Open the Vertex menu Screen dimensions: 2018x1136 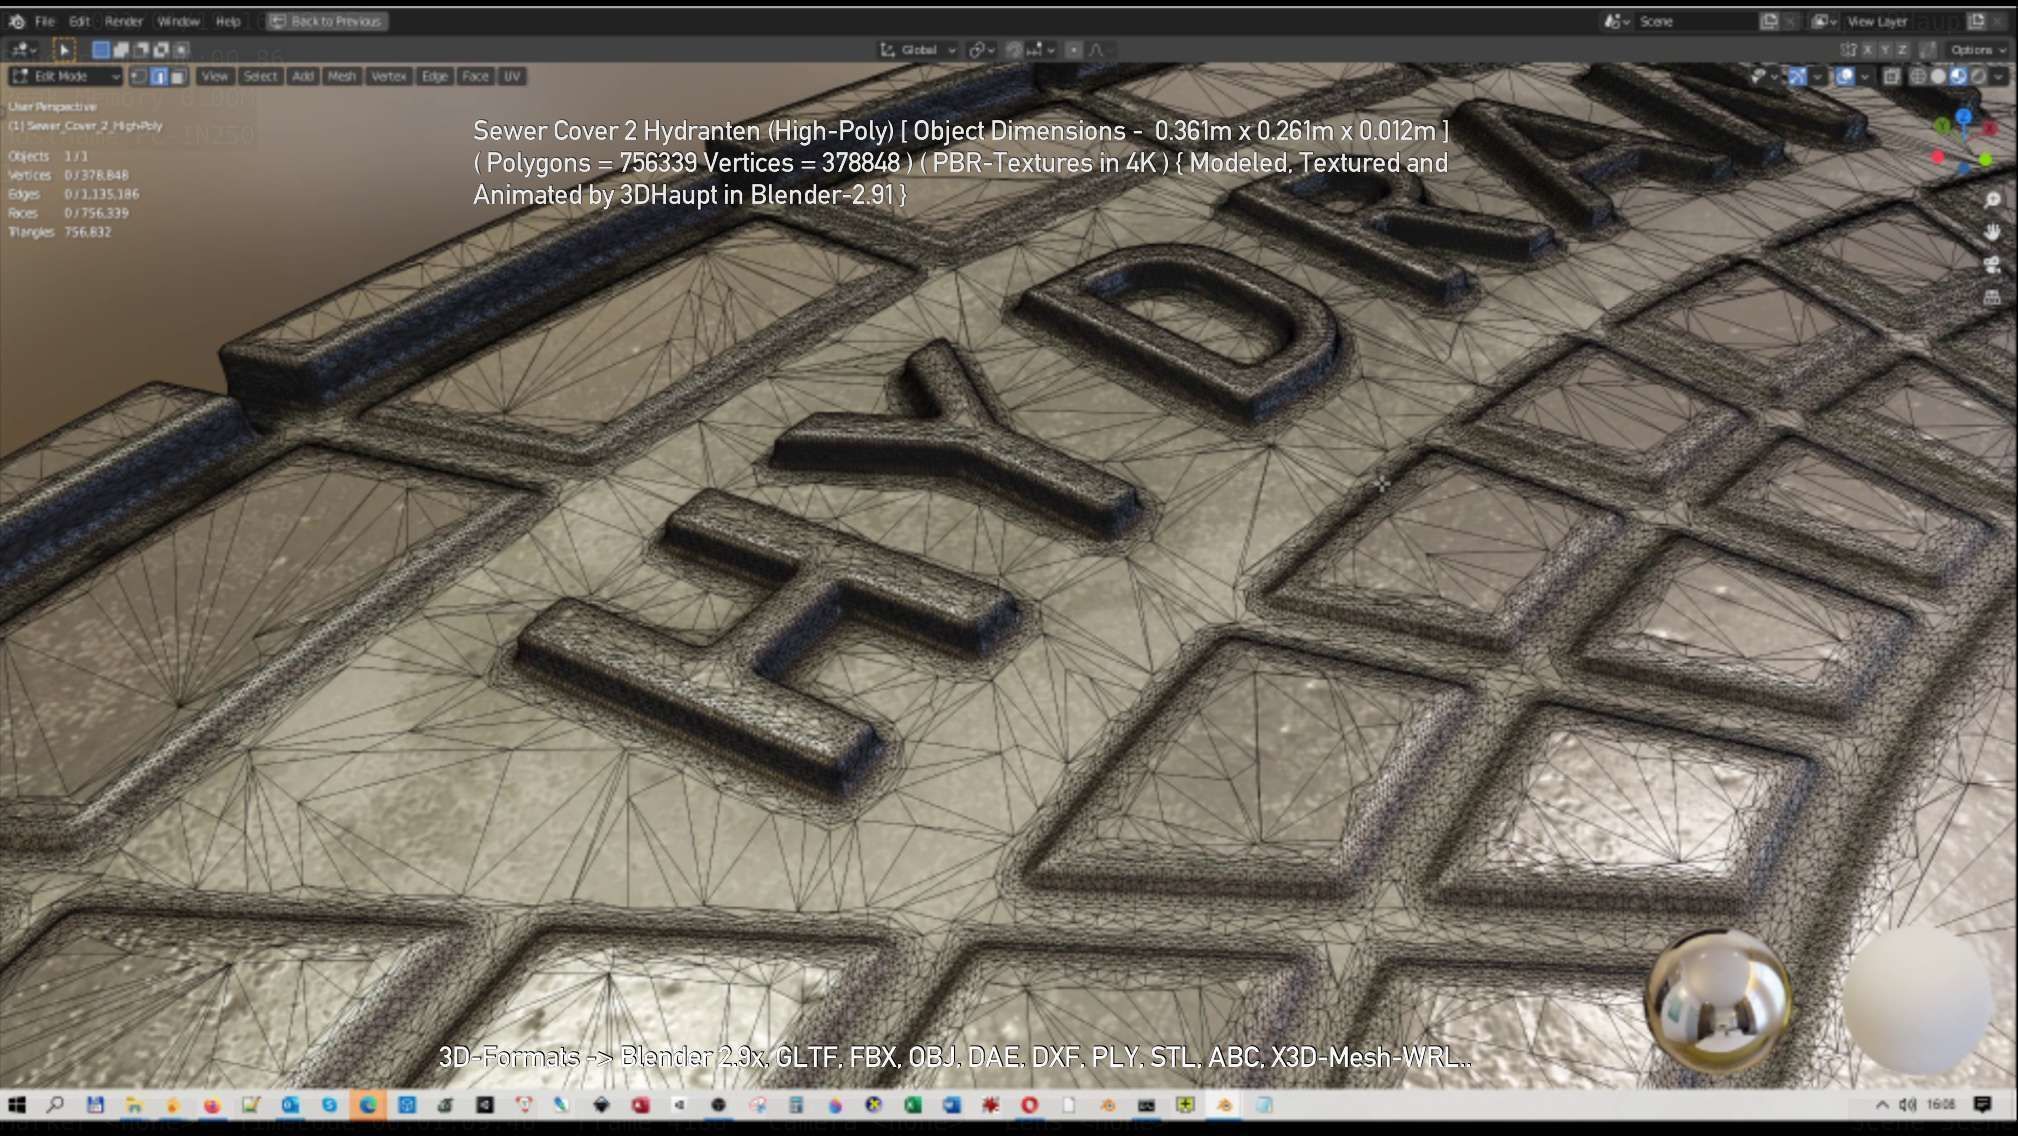(x=388, y=76)
